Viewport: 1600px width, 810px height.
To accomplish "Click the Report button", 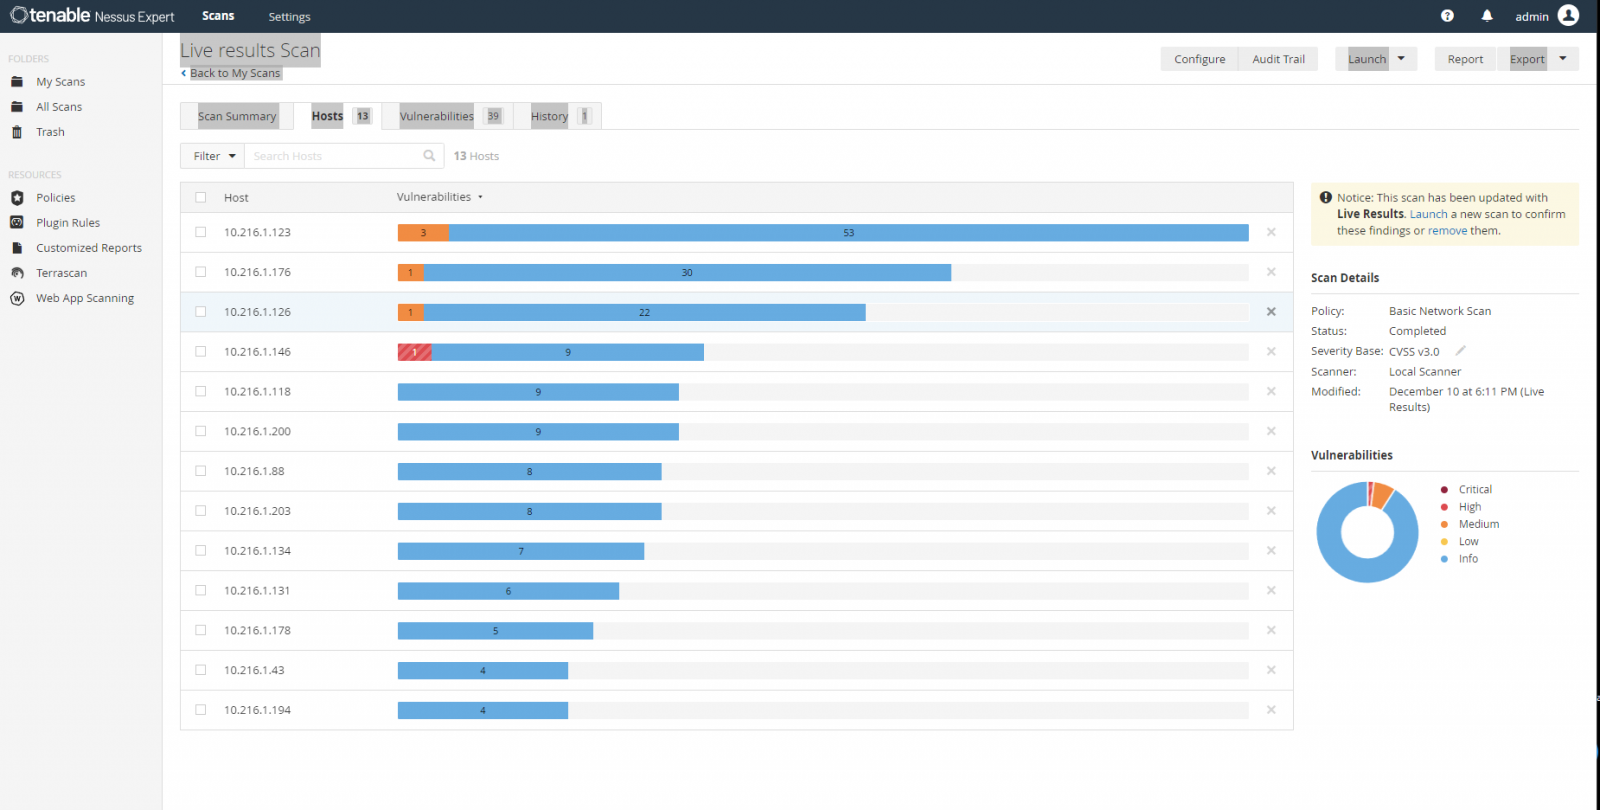I will (1465, 59).
